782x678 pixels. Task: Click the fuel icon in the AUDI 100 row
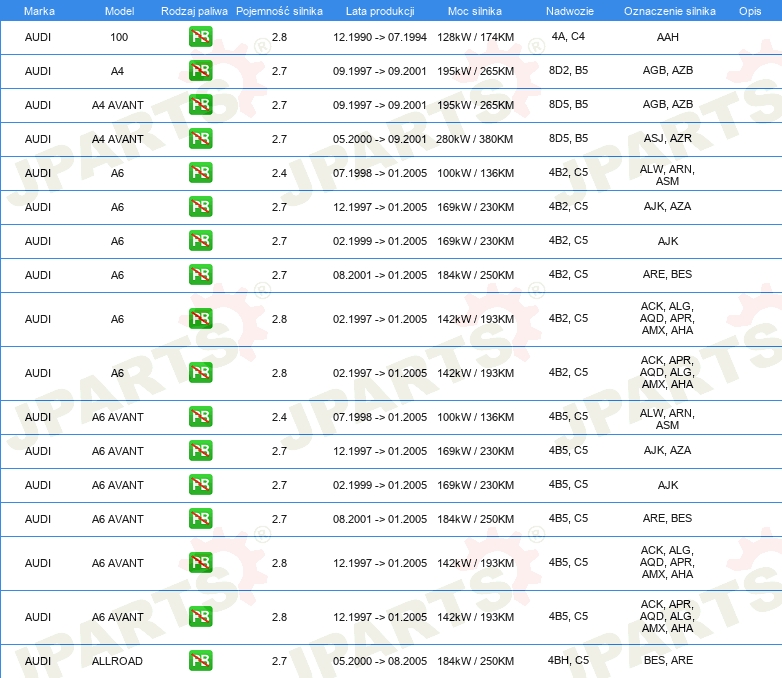pos(200,36)
